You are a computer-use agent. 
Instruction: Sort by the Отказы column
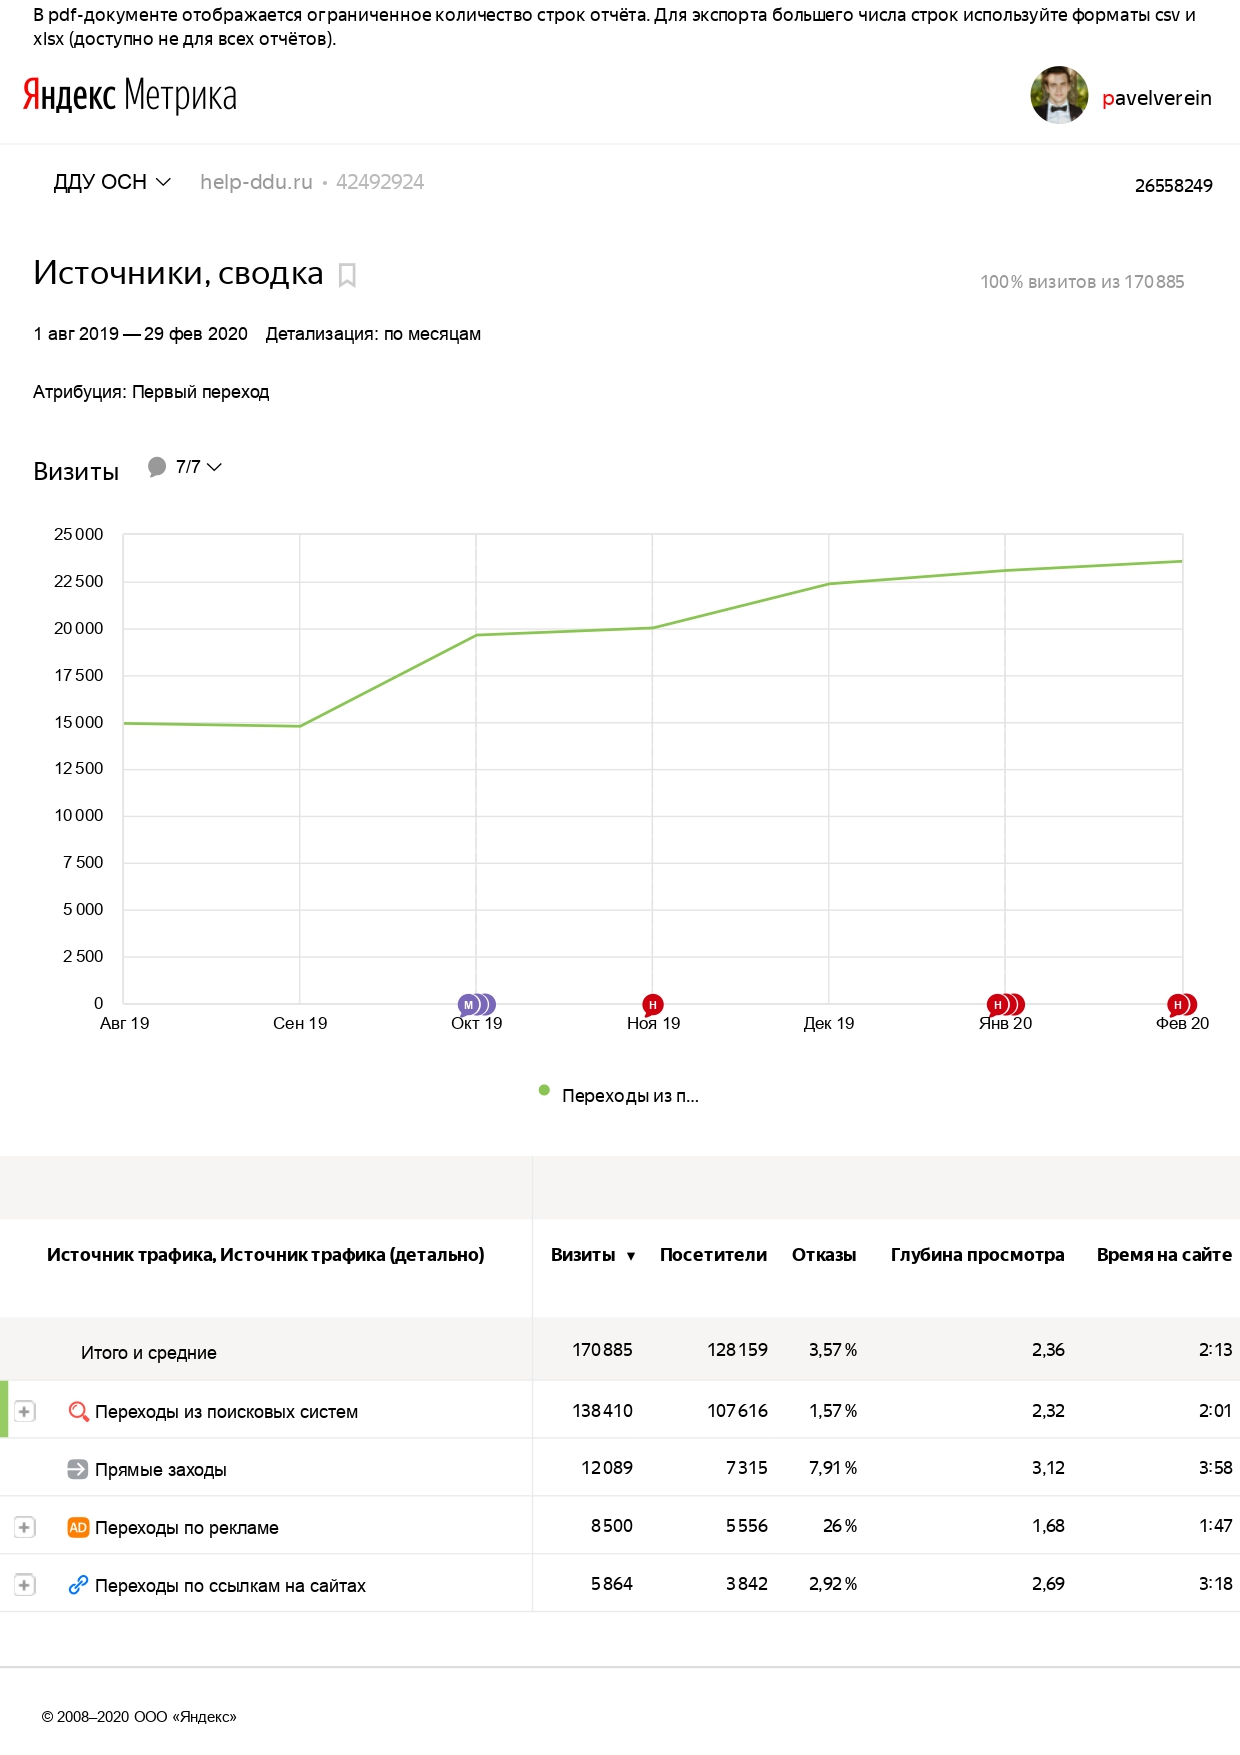824,1255
